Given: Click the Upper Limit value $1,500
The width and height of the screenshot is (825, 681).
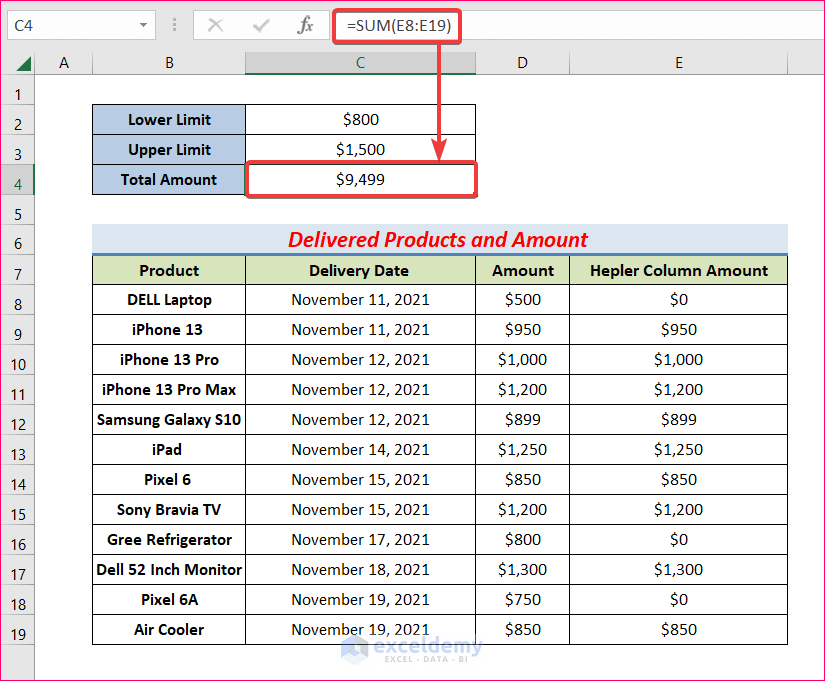Looking at the screenshot, I should 360,150.
